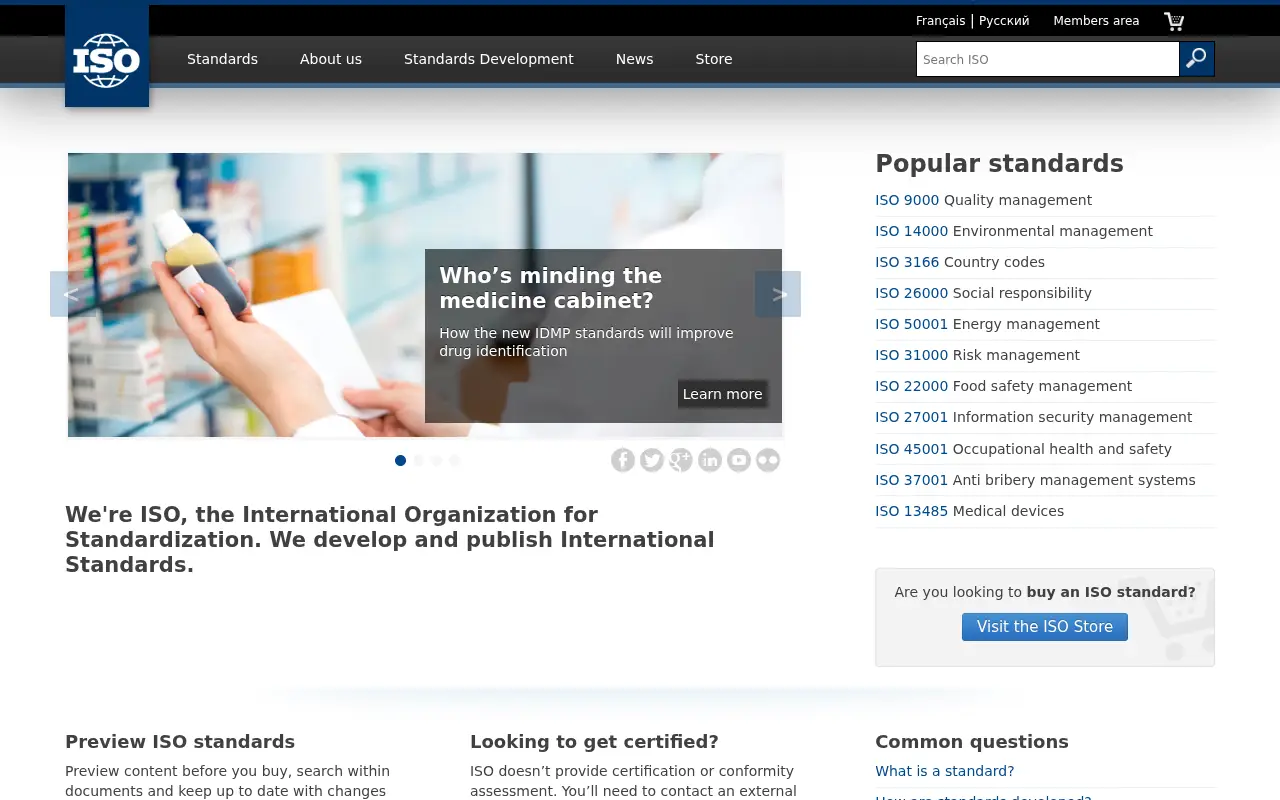Open the Google Plus social icon
Image resolution: width=1280 pixels, height=800 pixels.
coord(681,460)
